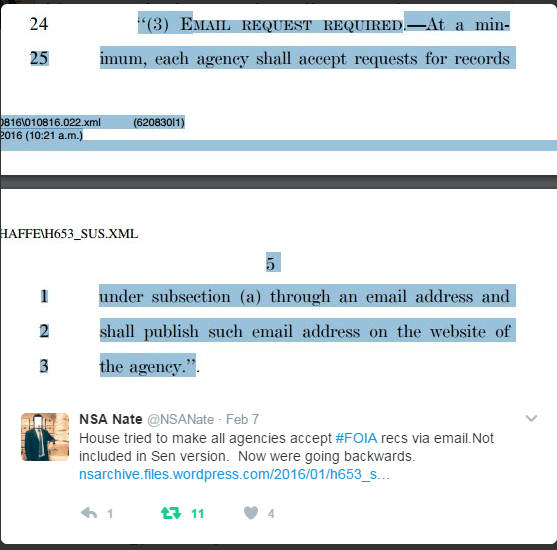Open the nsarchive.files.wordpress.com link
The image size is (557, 550).
234,474
